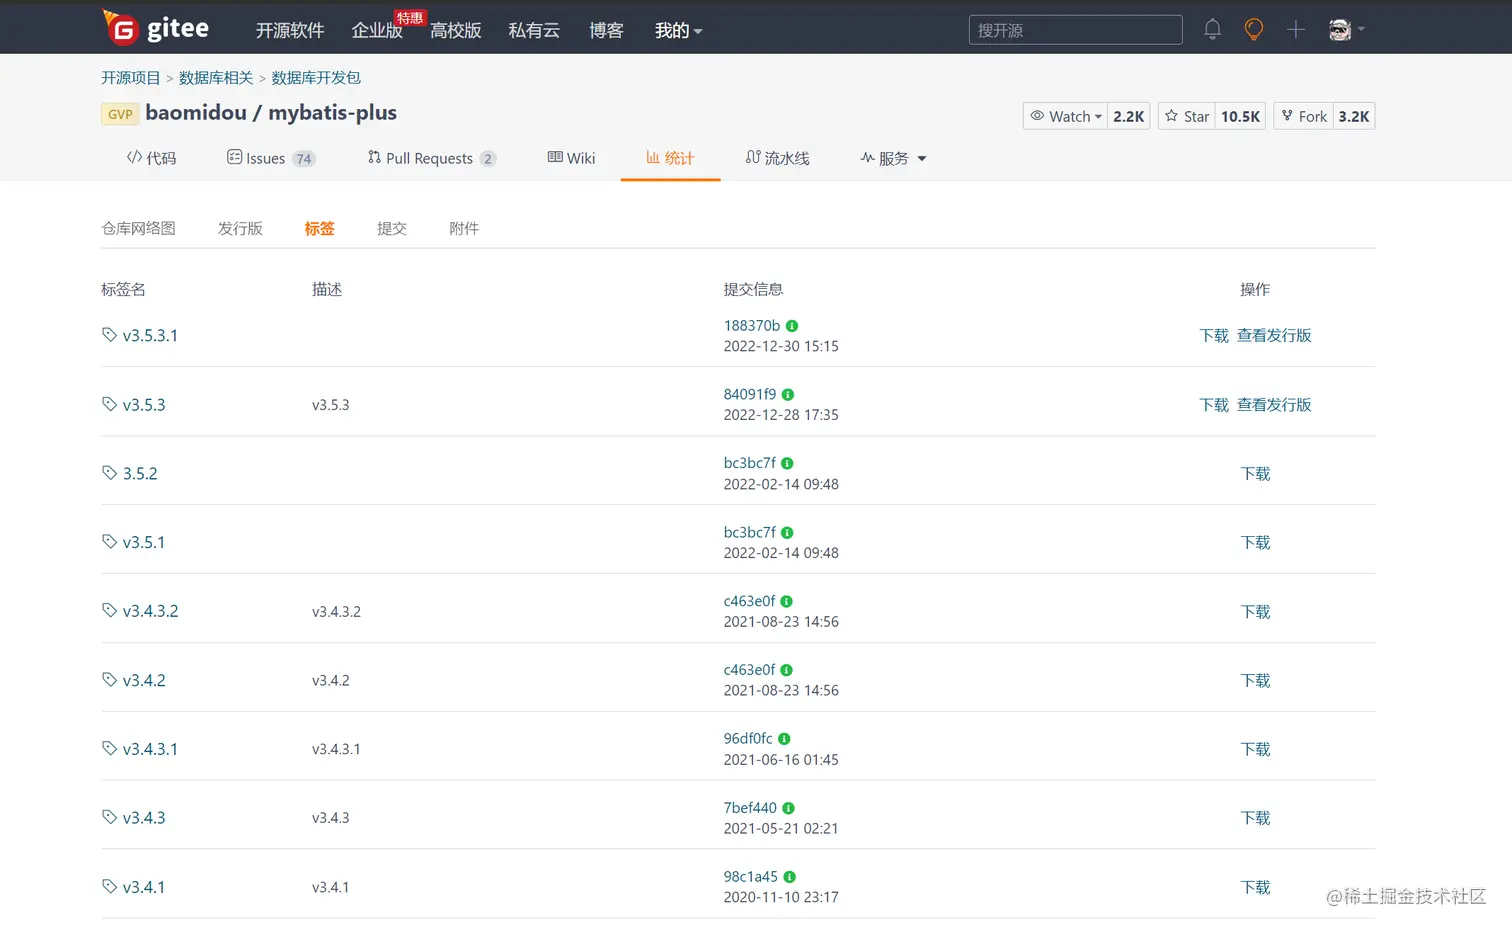Select the 标签 sub-tab
Screen dimensions: 1512x932
320,229
